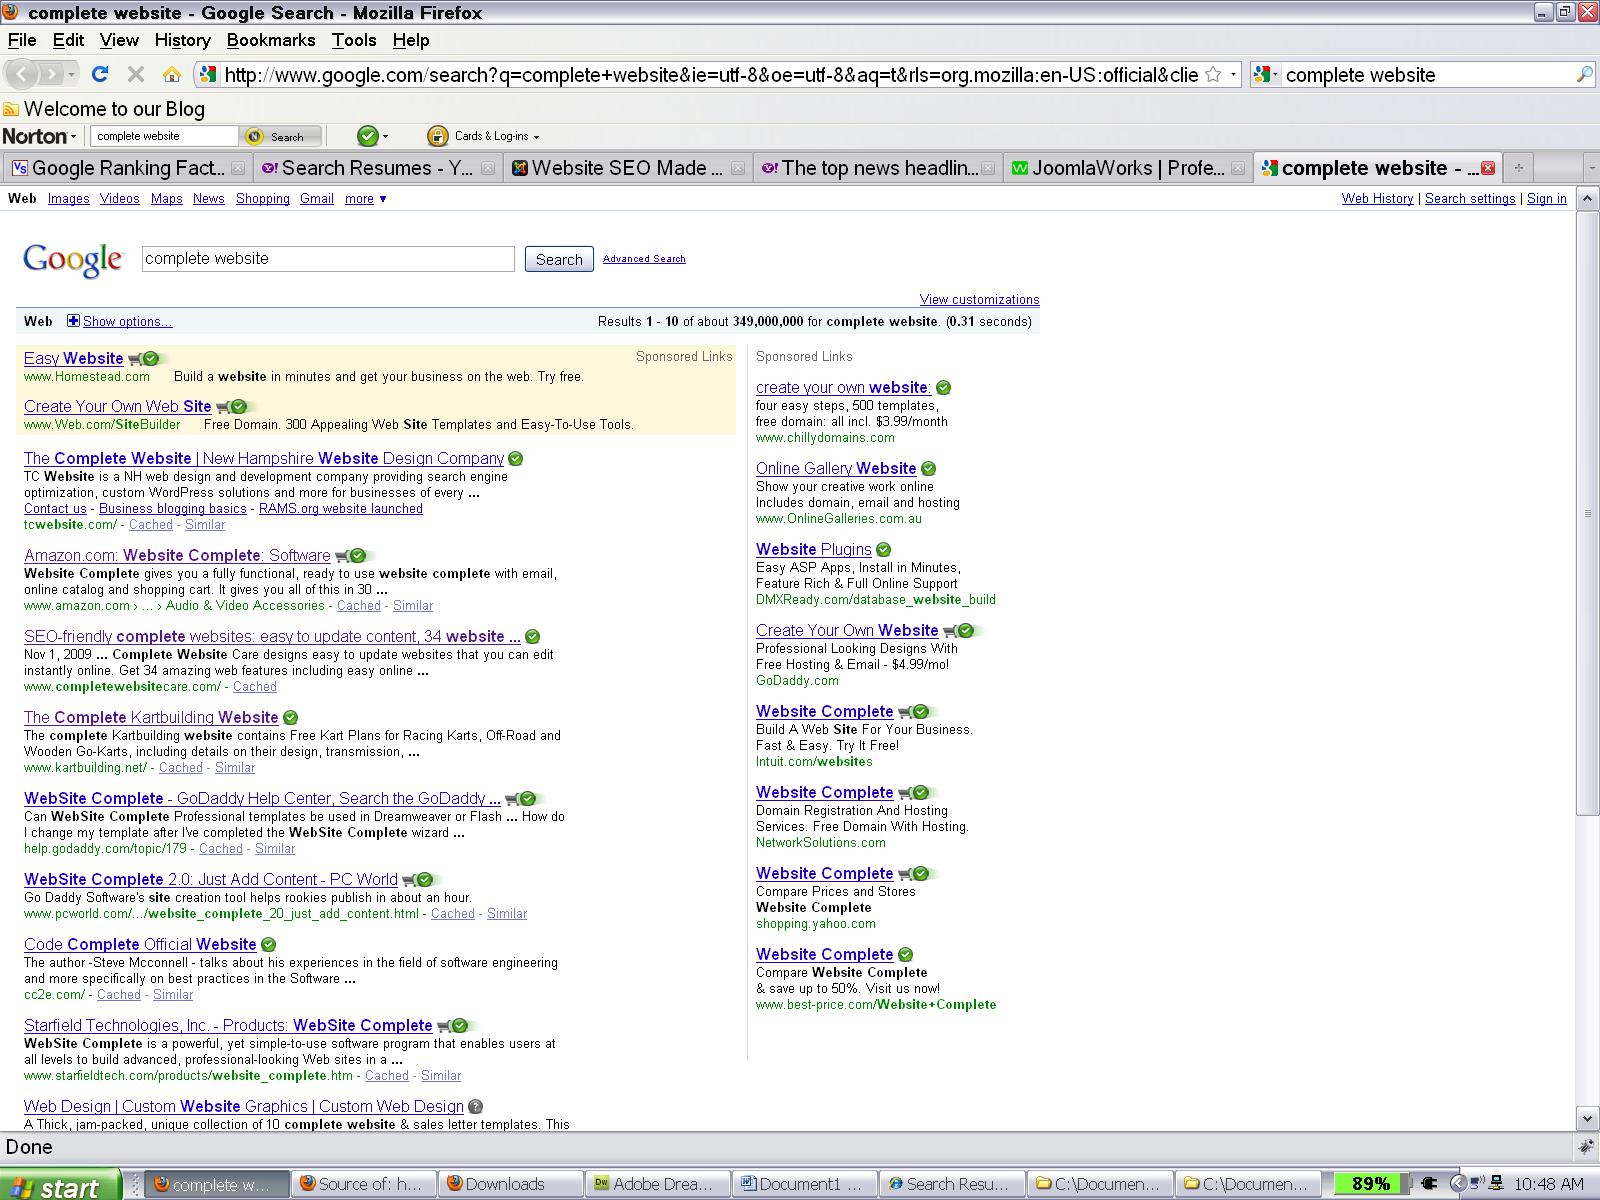Open the History menu
The height and width of the screenshot is (1200, 1600).
pyautogui.click(x=182, y=40)
